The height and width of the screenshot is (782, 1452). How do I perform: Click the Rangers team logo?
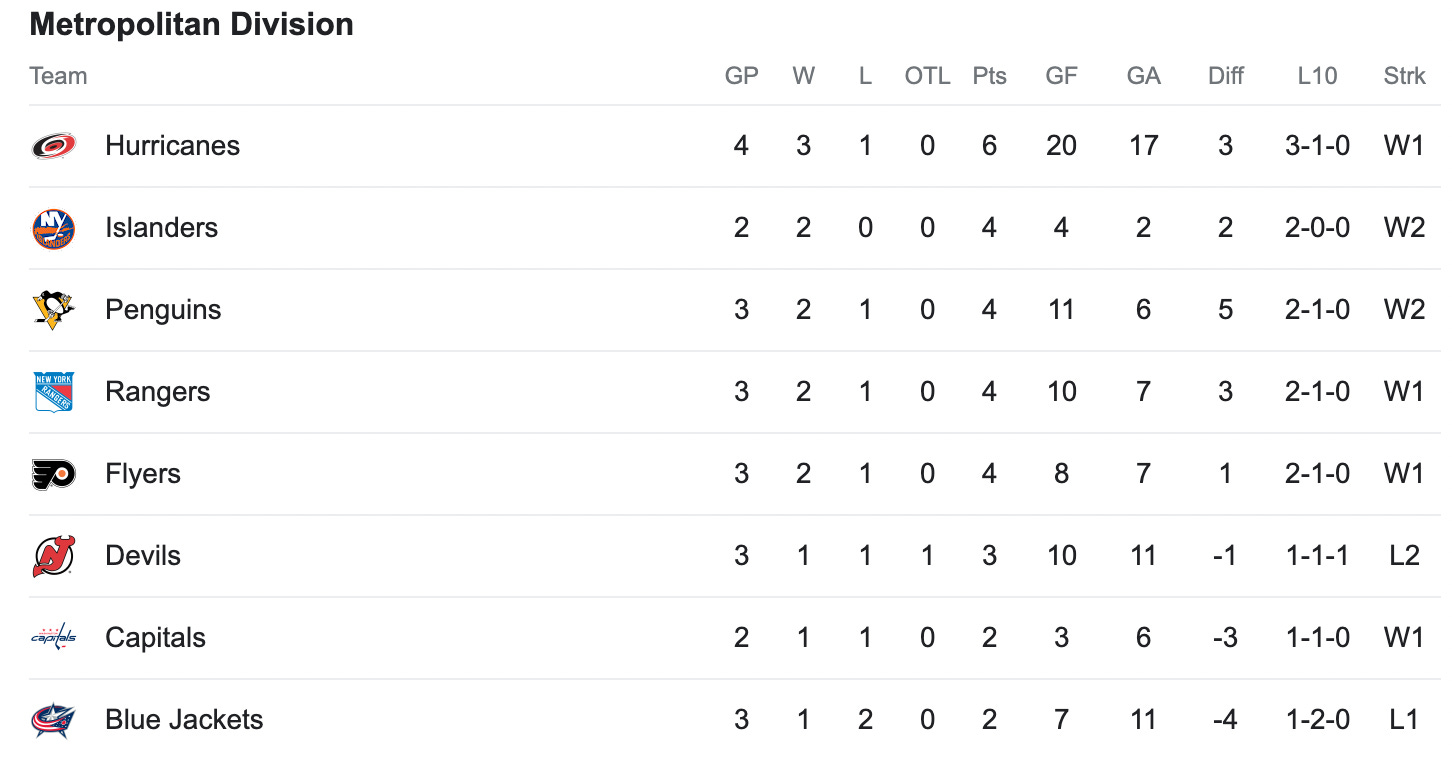53,392
